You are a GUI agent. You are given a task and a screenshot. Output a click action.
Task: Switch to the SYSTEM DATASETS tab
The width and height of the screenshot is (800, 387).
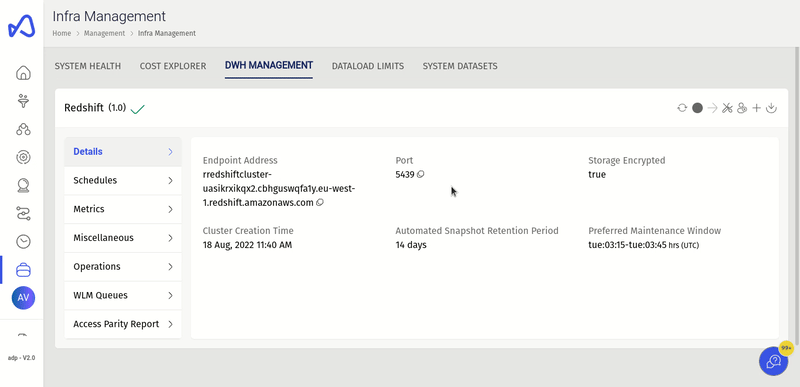(460, 66)
